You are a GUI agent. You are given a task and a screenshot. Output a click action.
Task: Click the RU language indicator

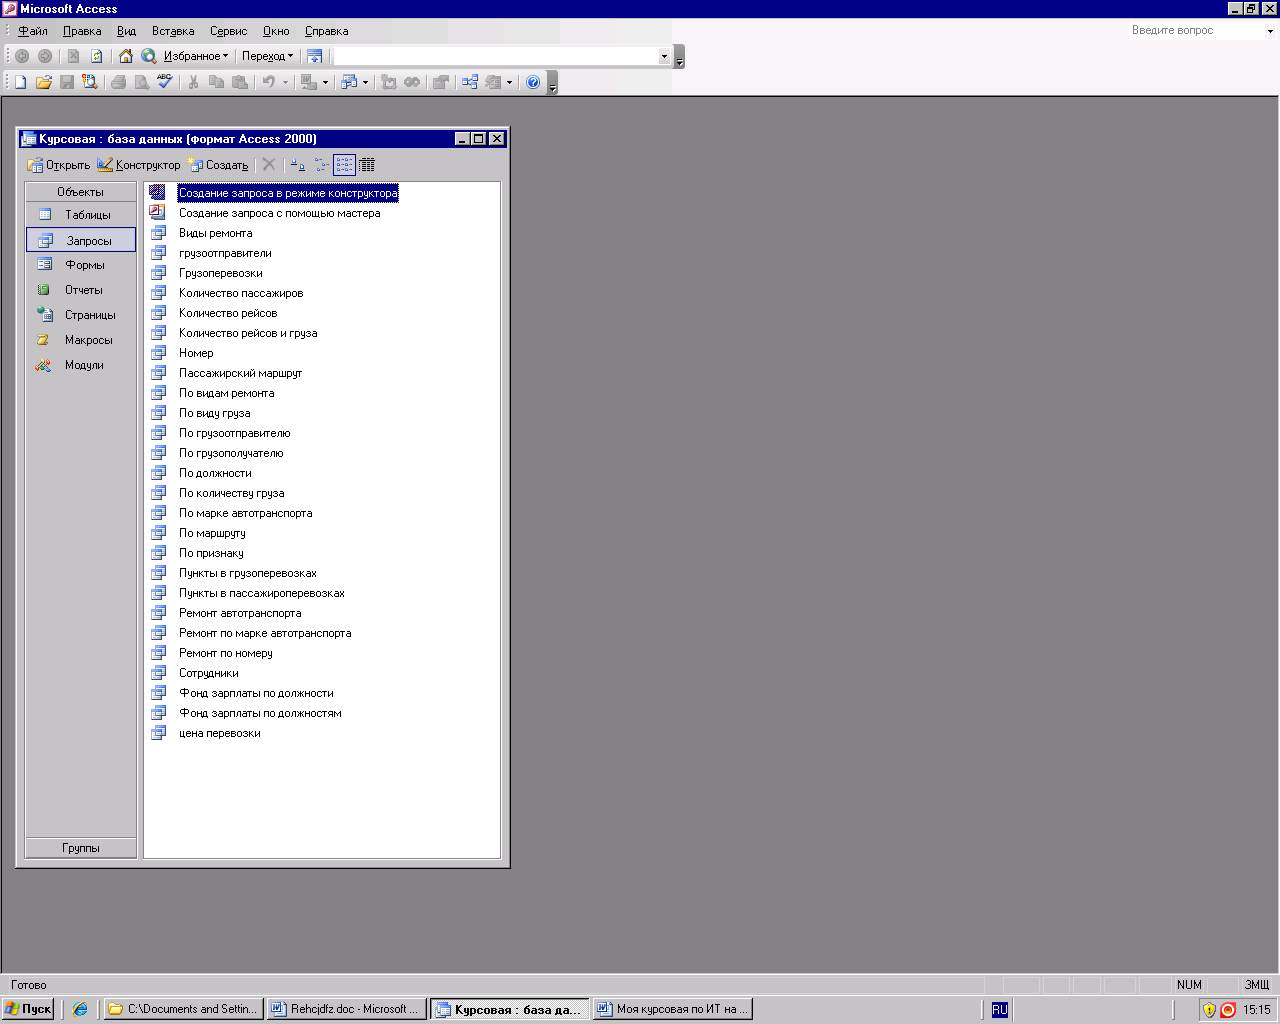coord(1000,1010)
